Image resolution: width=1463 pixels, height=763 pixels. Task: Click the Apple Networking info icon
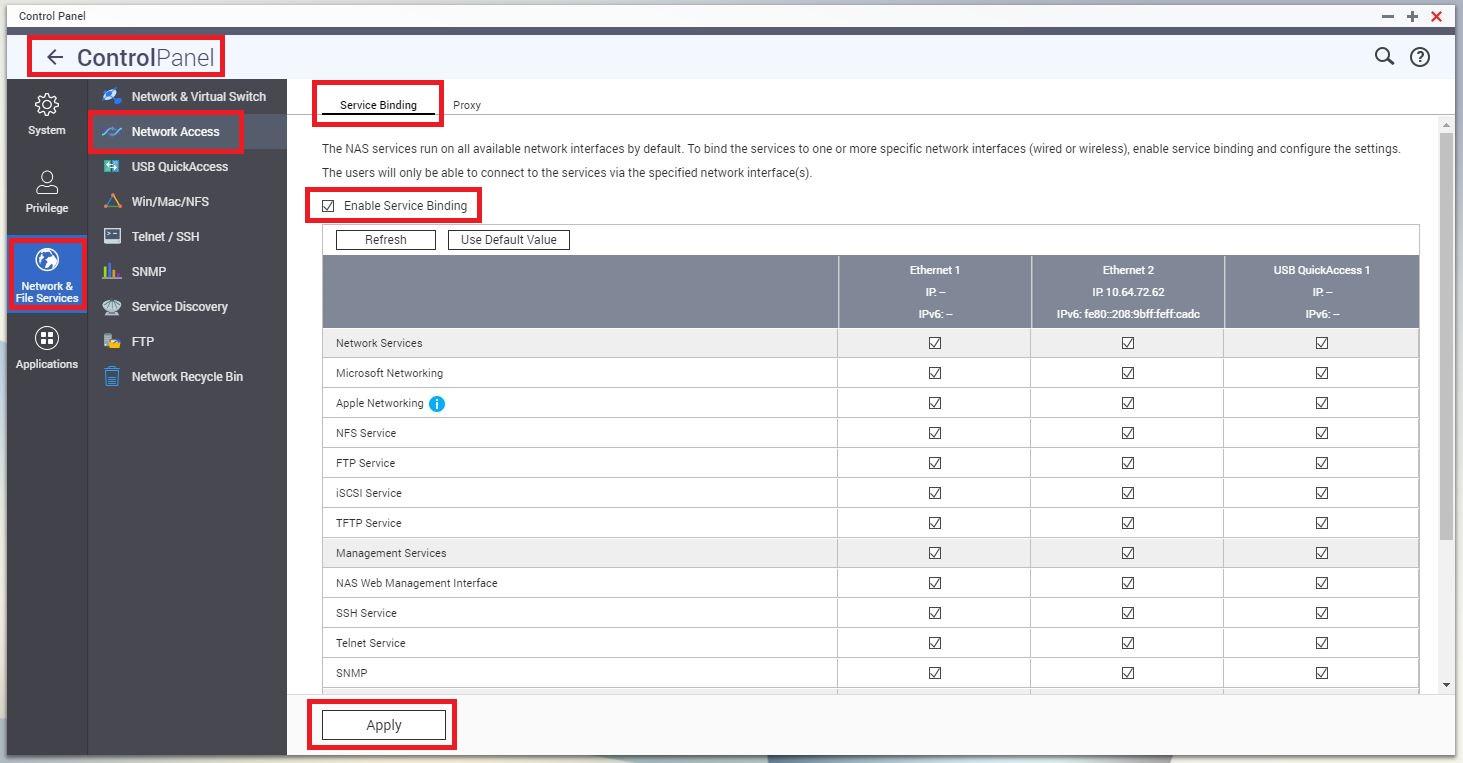[x=437, y=404]
